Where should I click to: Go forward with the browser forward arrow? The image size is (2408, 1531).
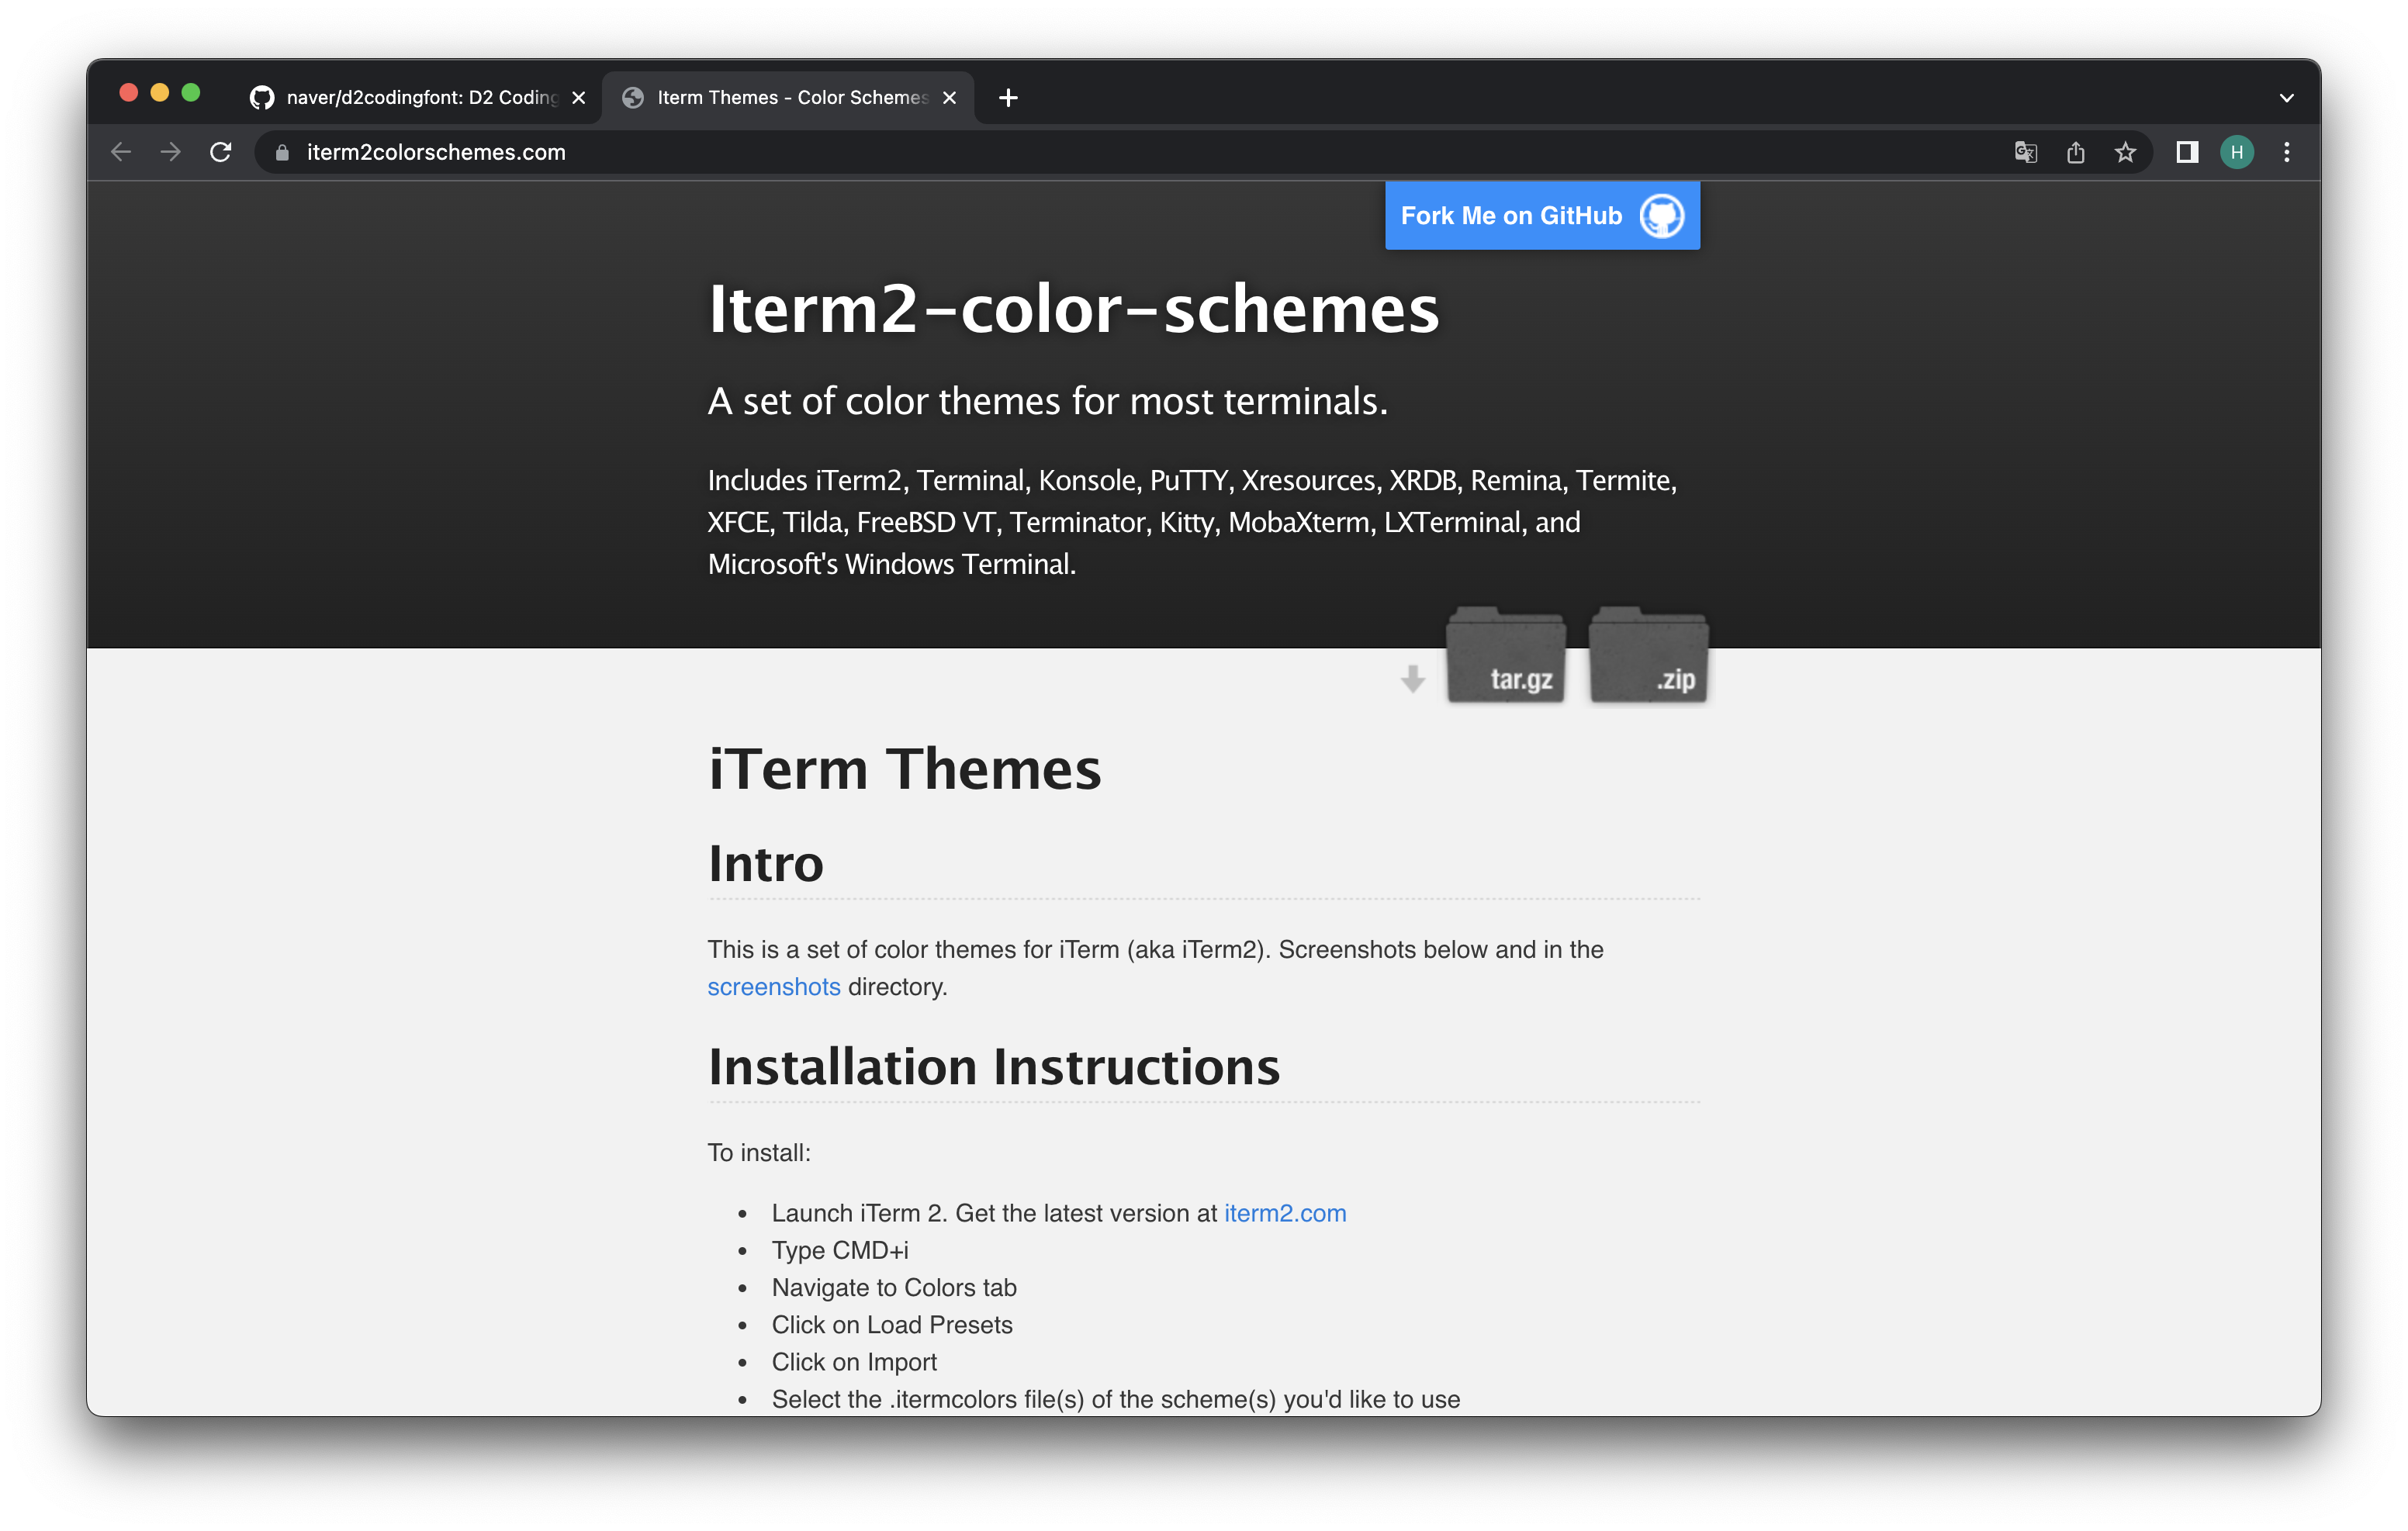coord(171,152)
